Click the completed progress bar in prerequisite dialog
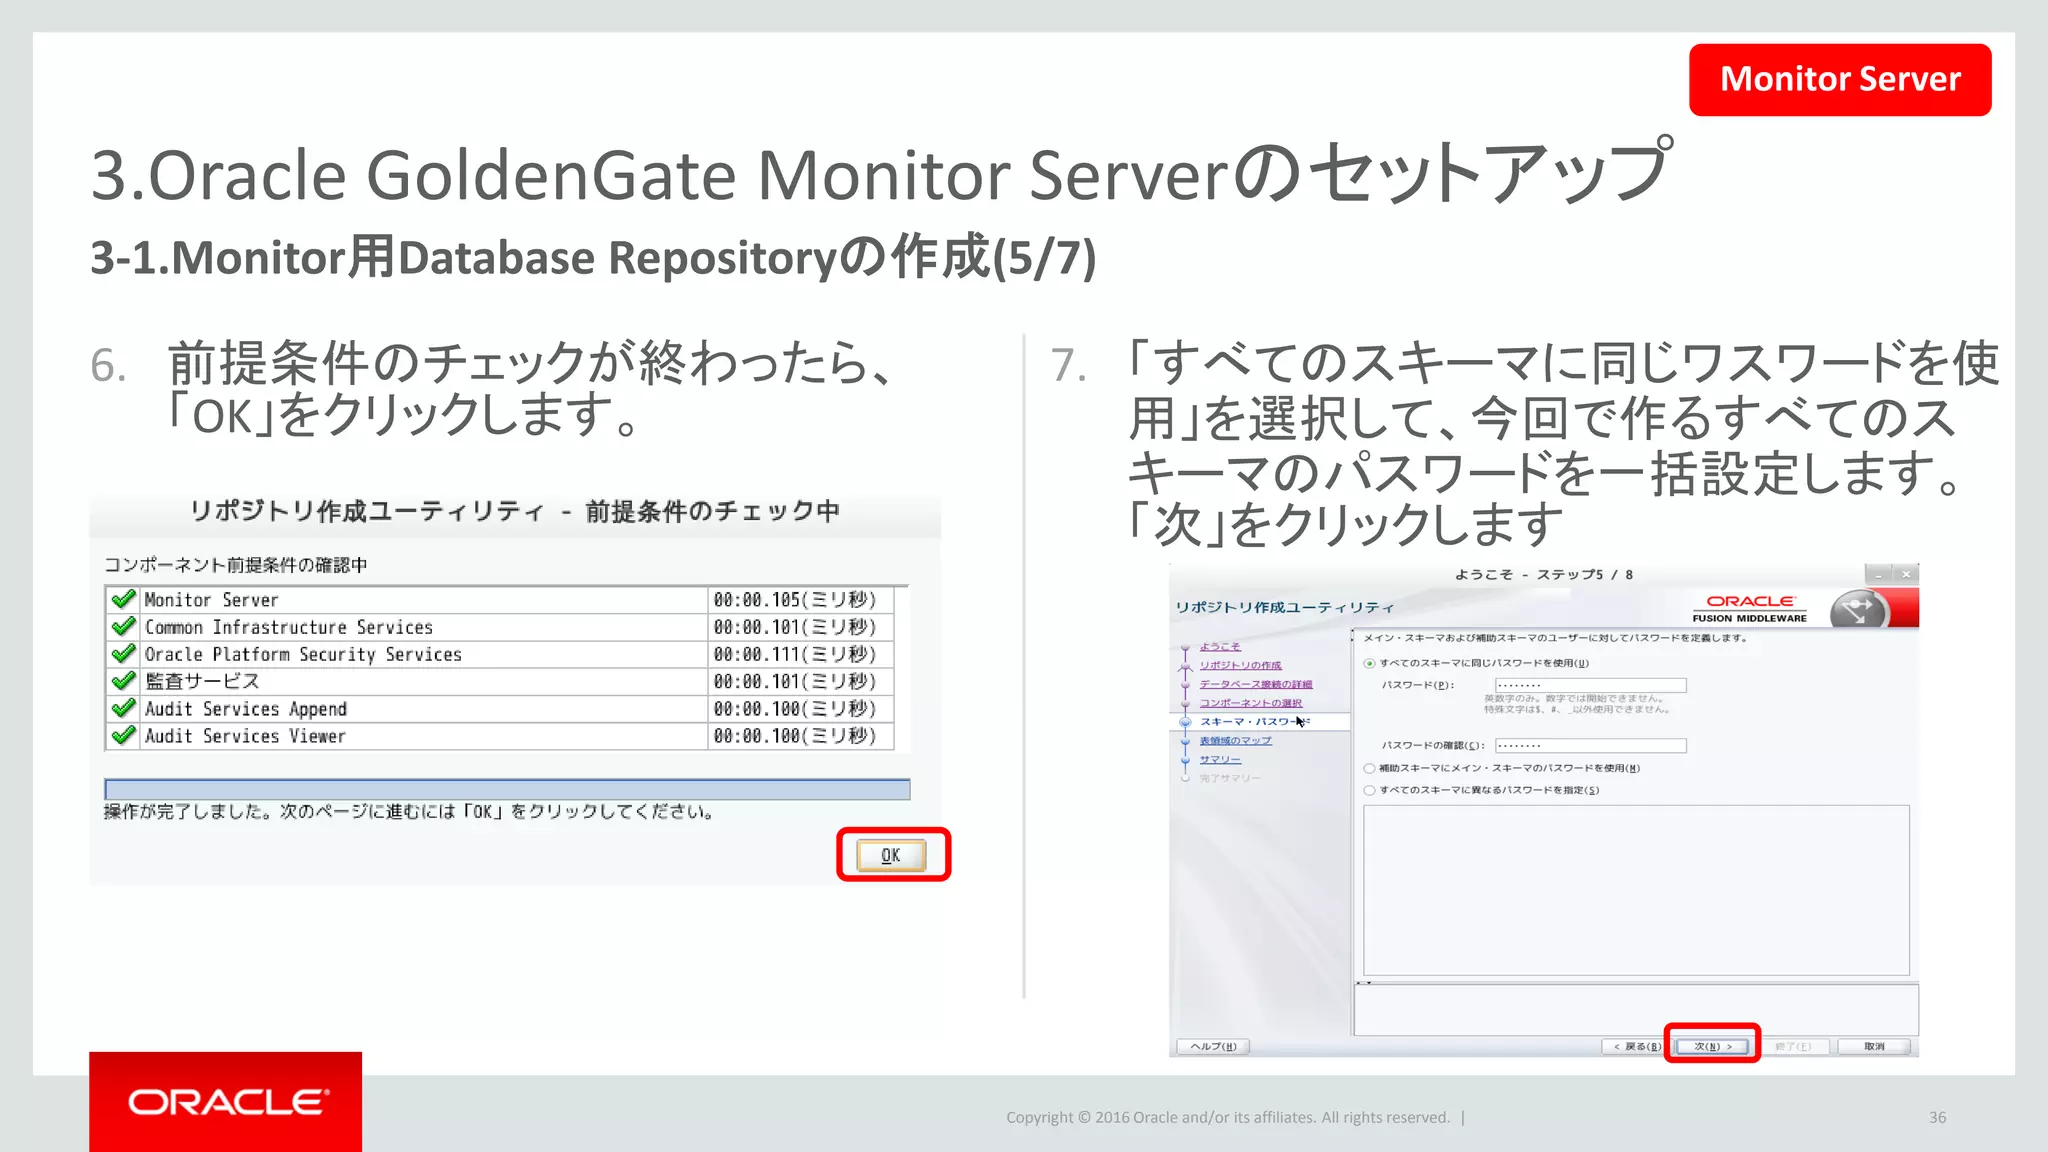Screen dimensions: 2048x1152 click(x=507, y=789)
